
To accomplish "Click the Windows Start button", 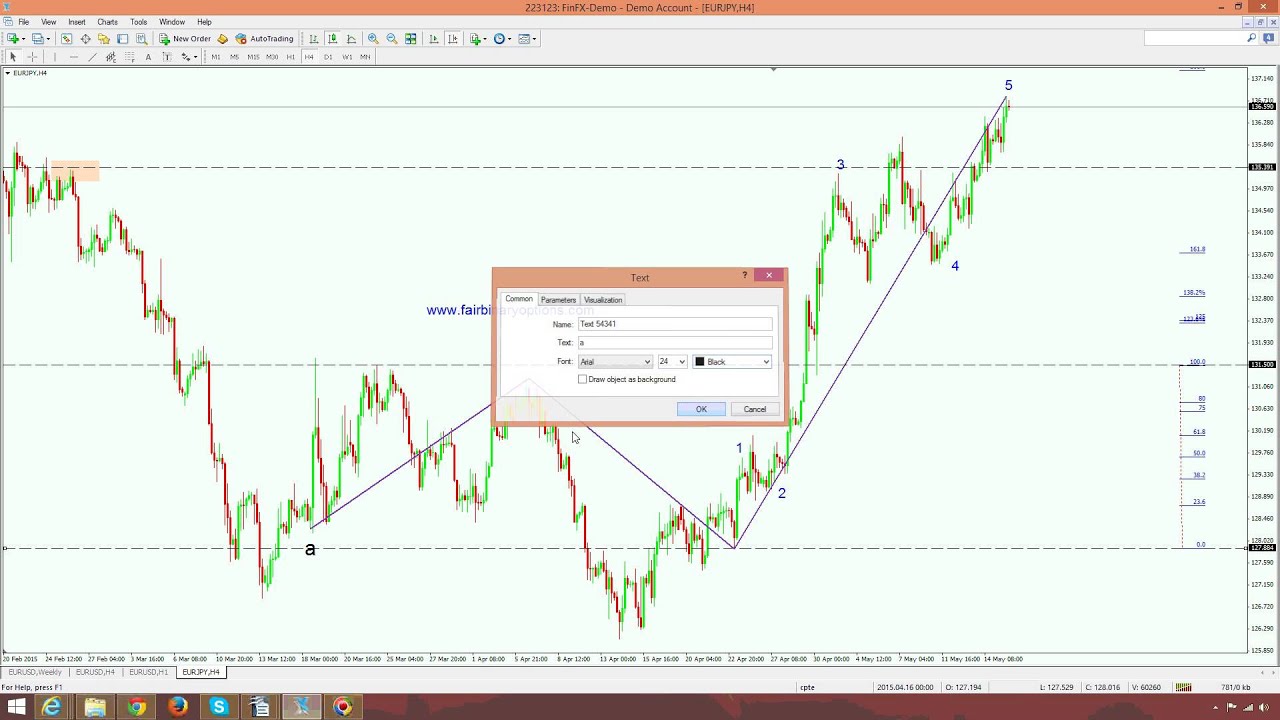I will pos(16,708).
